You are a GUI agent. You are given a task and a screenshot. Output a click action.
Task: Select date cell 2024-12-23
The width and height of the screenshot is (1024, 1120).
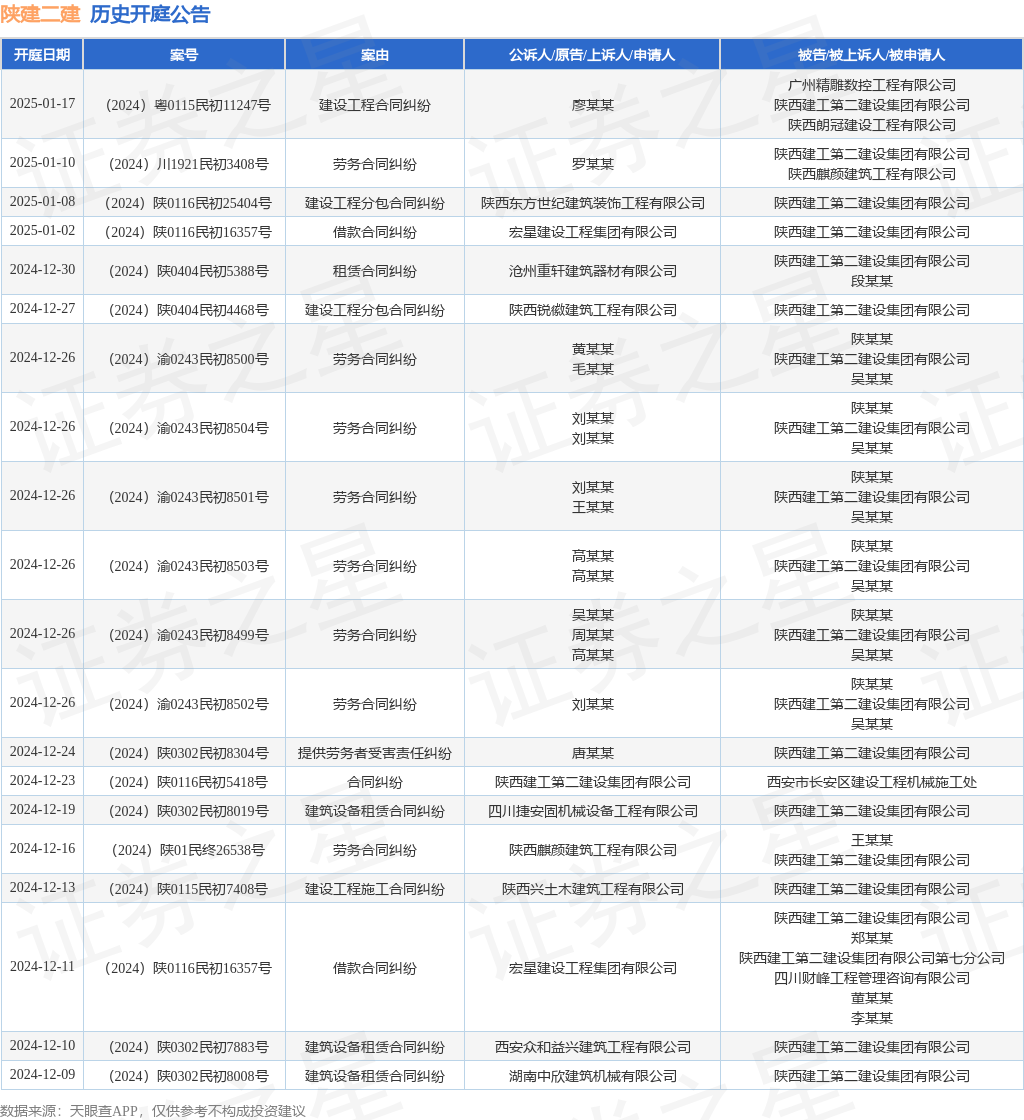(42, 781)
